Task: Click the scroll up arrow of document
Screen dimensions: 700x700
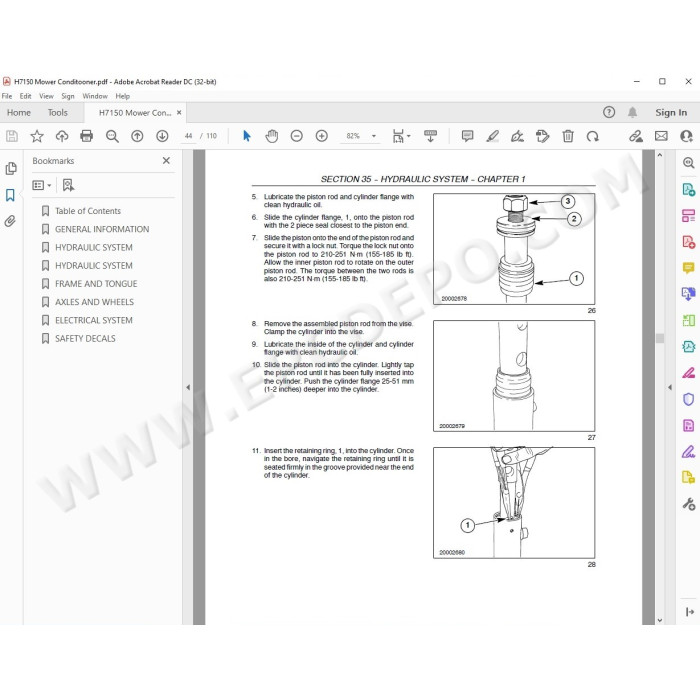Action: click(660, 155)
